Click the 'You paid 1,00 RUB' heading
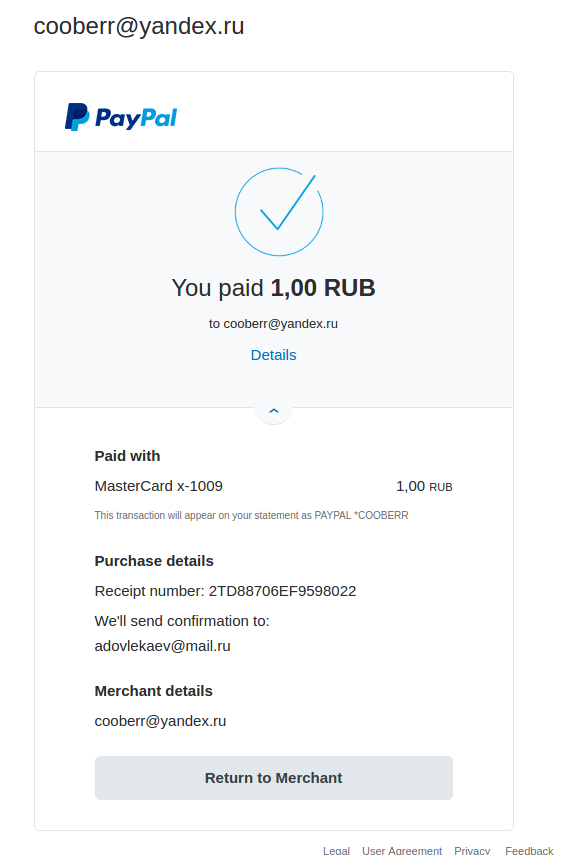 [x=274, y=288]
